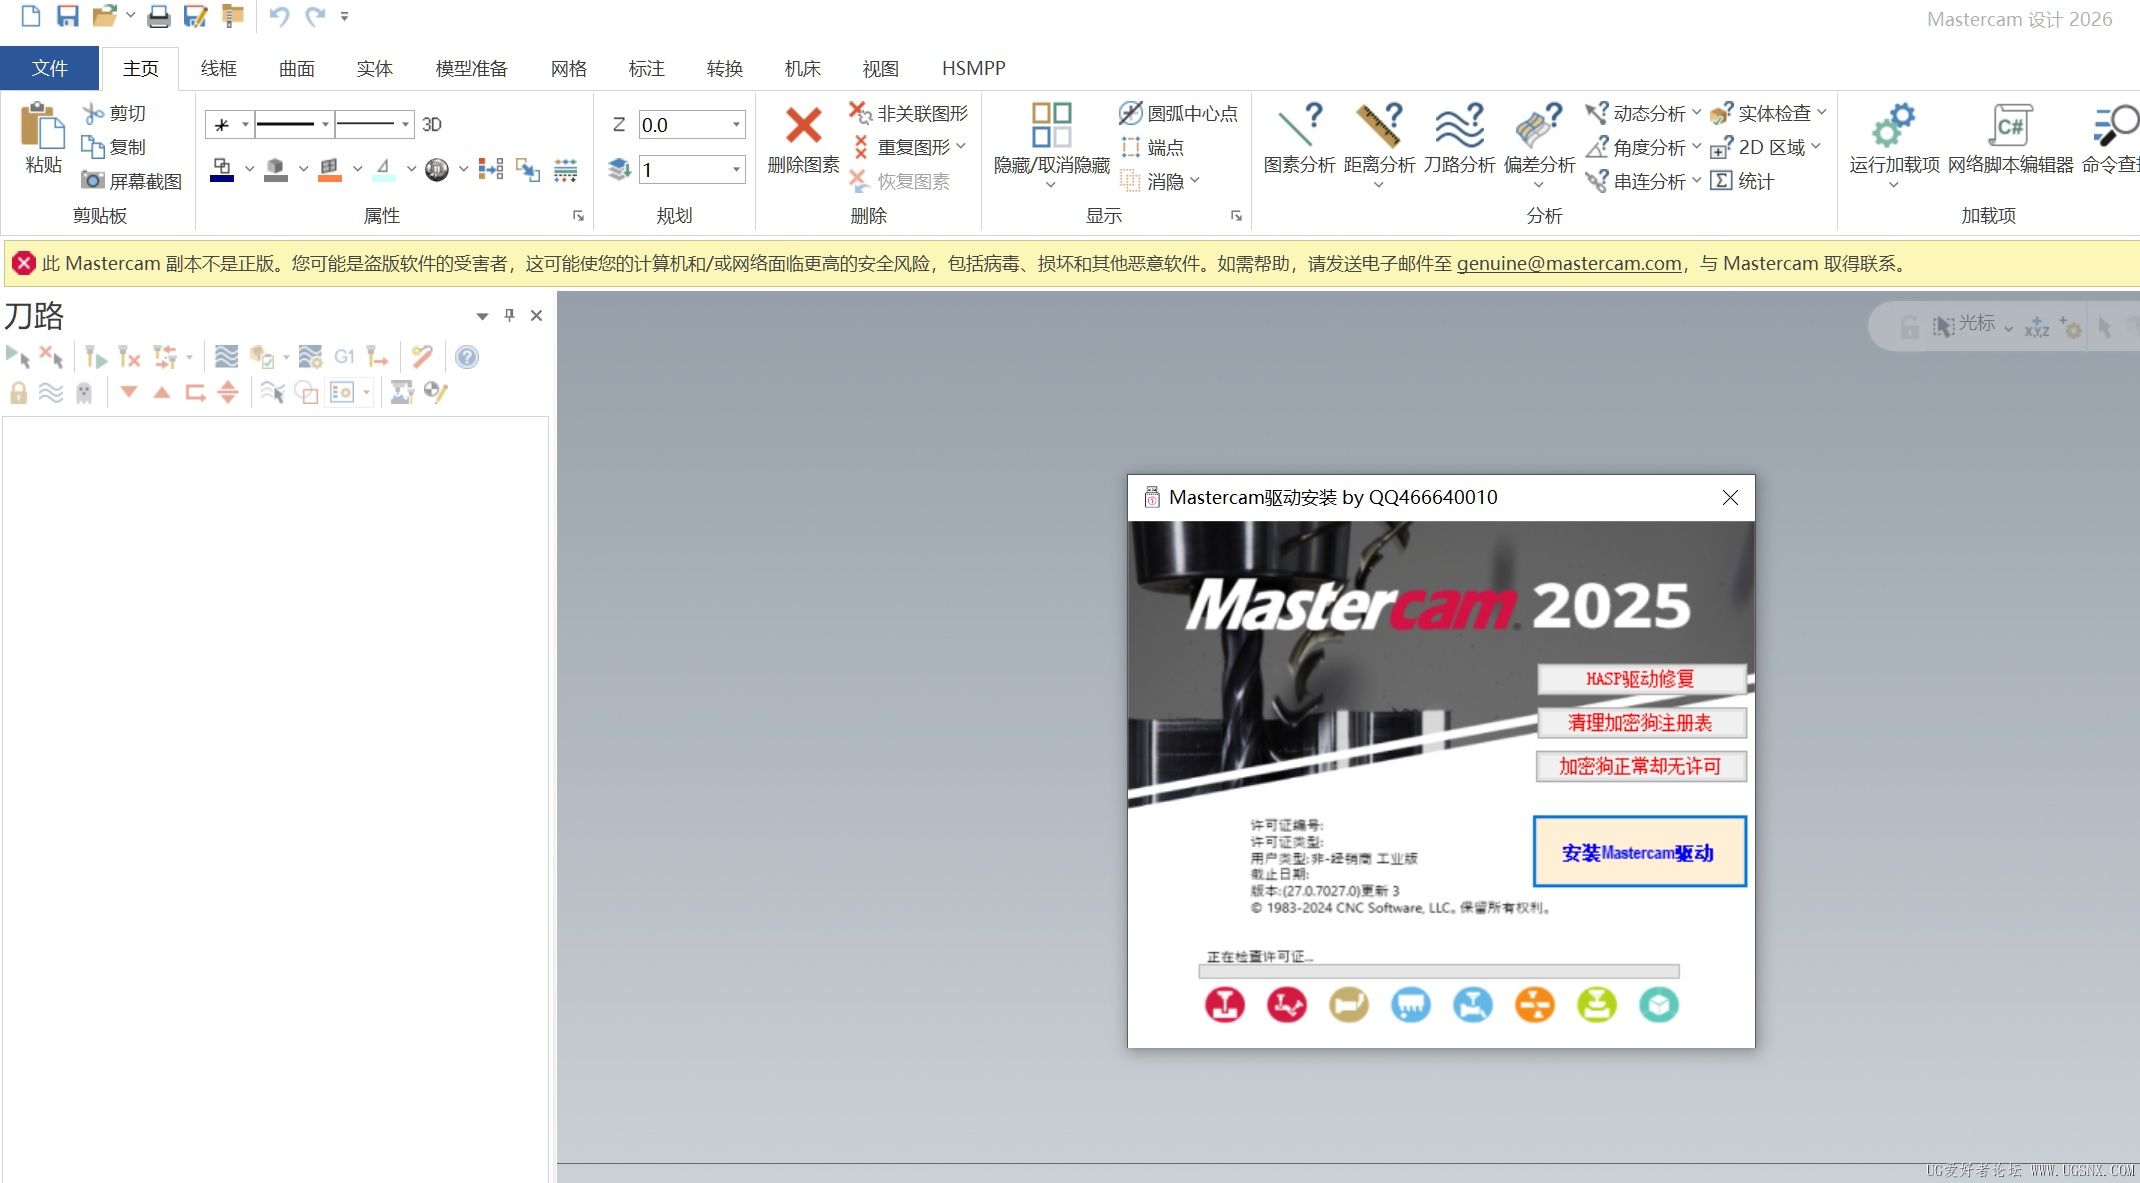Click the 清理加密狗注册表 button
The width and height of the screenshot is (2140, 1183).
click(x=1641, y=722)
